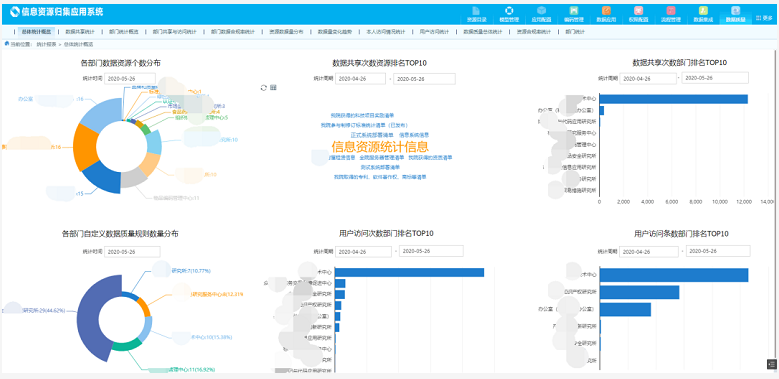Switch to 数据量变化趋势 tab
This screenshot has height=379, width=779.
coord(335,32)
